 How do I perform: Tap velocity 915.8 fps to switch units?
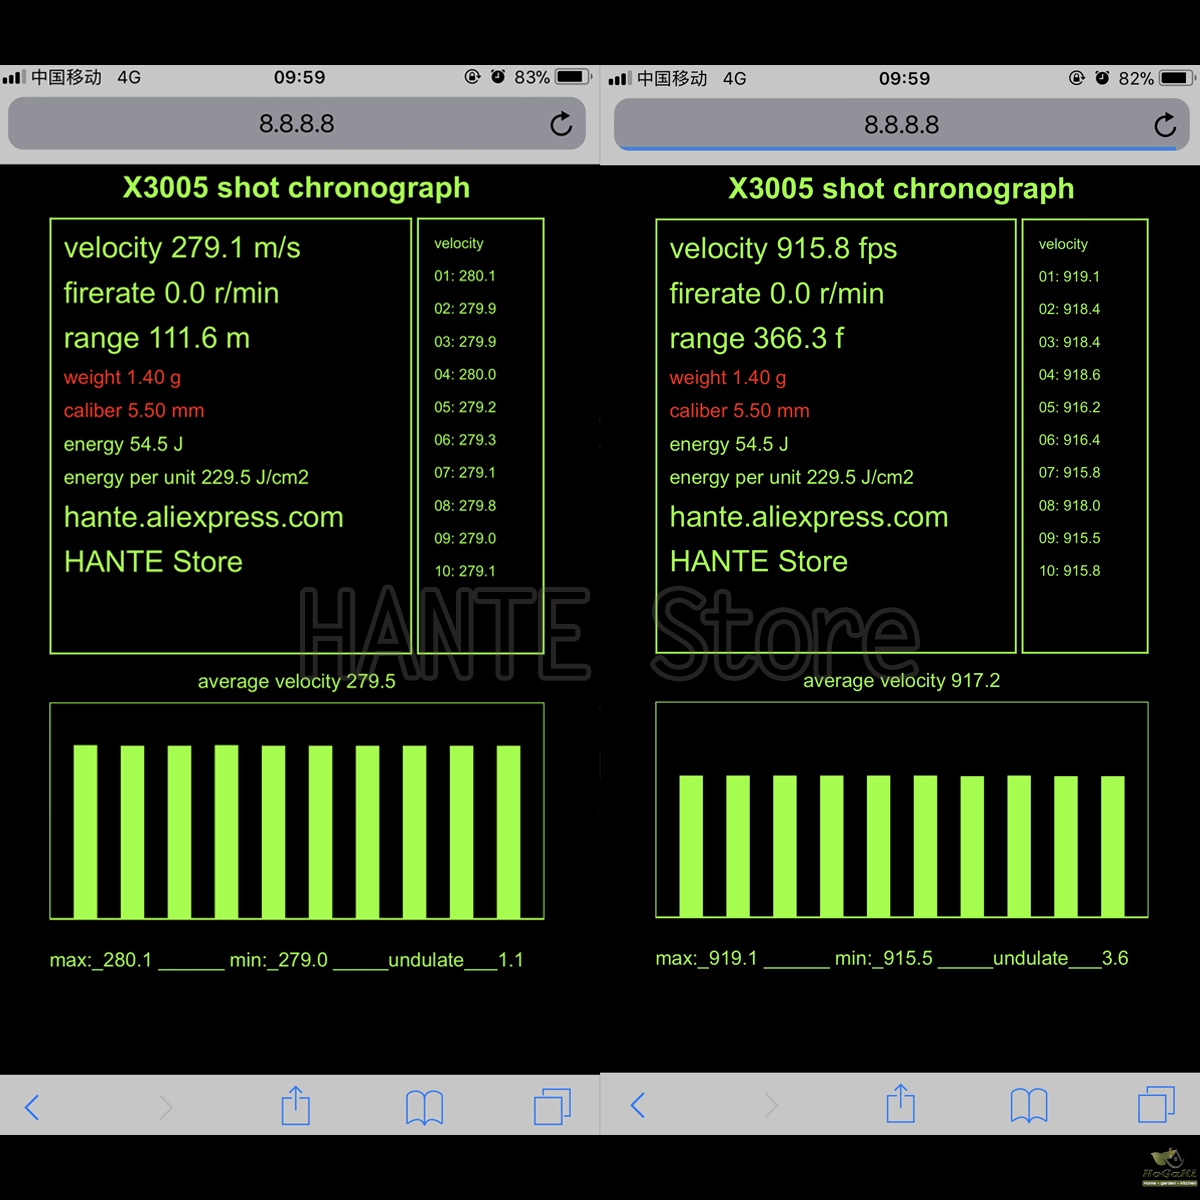click(783, 249)
